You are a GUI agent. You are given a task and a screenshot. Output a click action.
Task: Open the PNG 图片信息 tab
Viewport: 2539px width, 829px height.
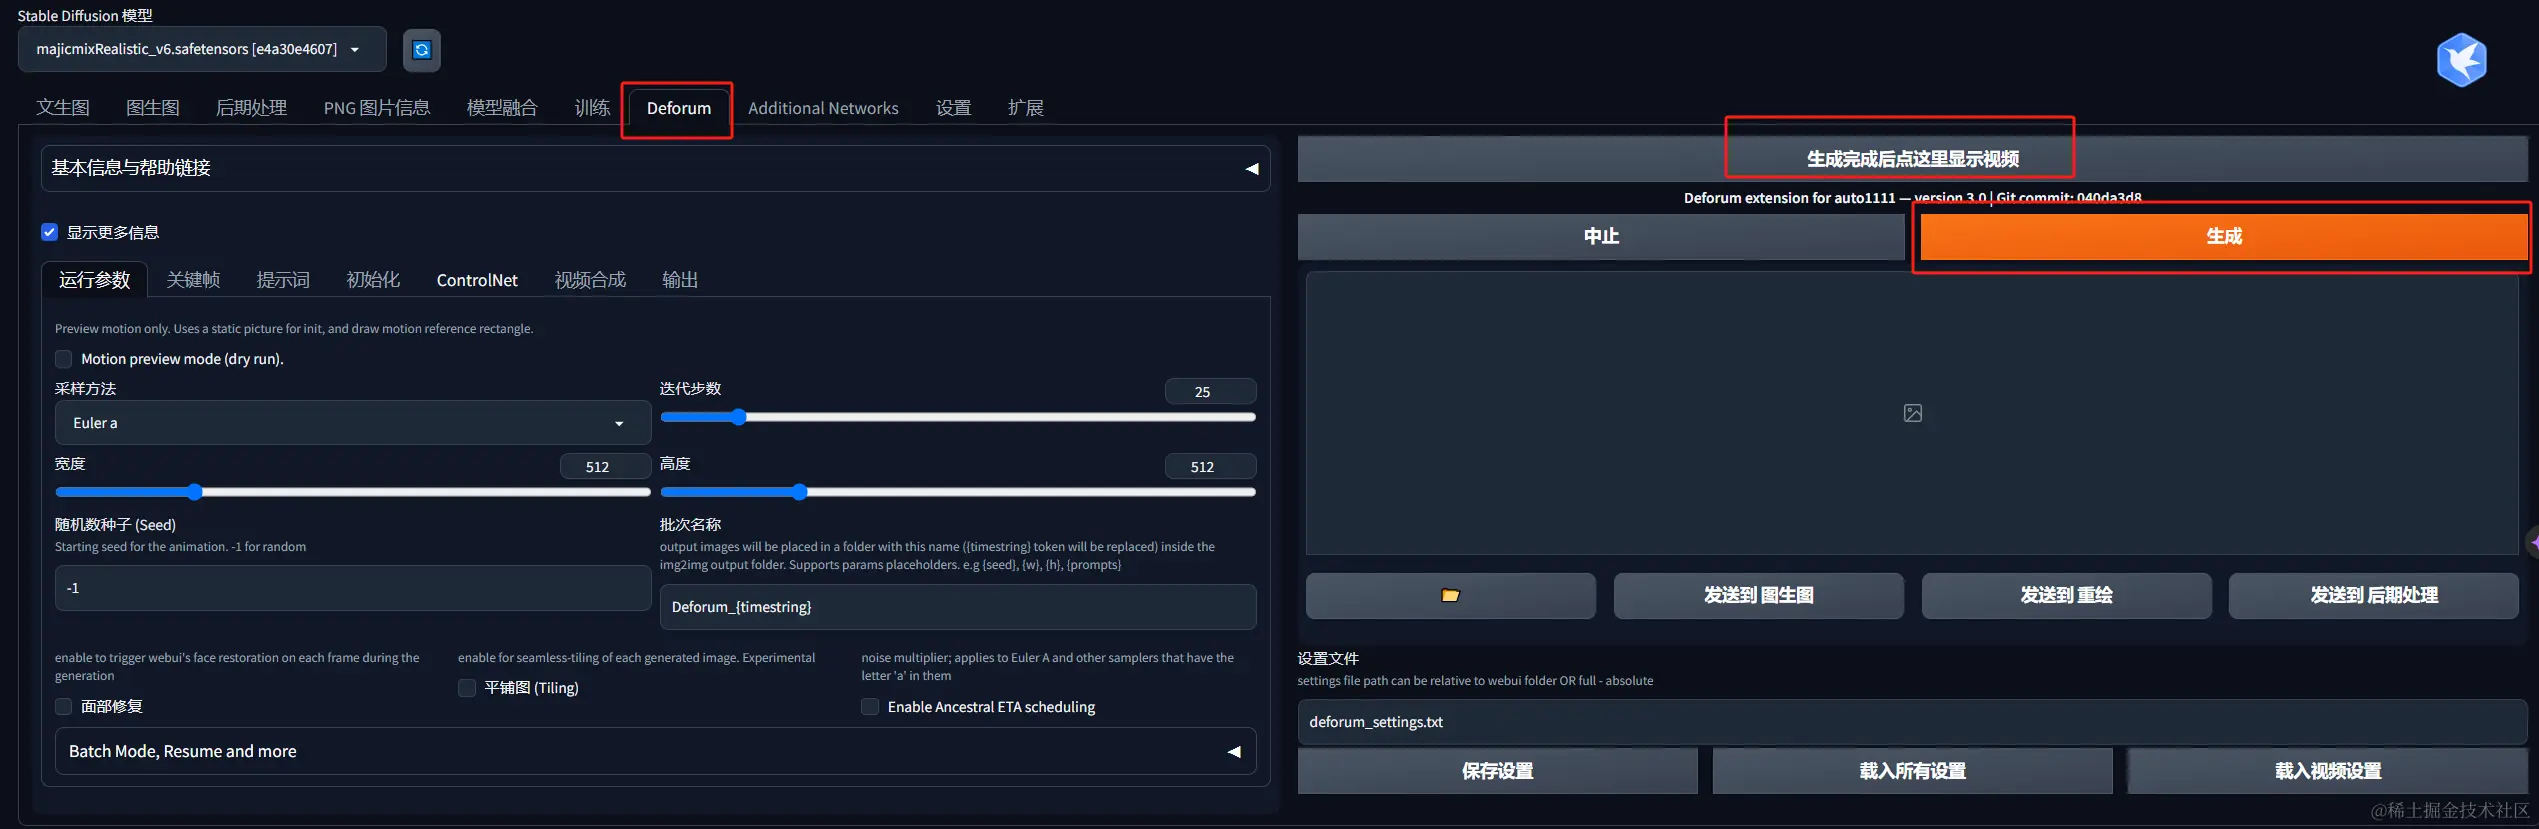[x=377, y=108]
